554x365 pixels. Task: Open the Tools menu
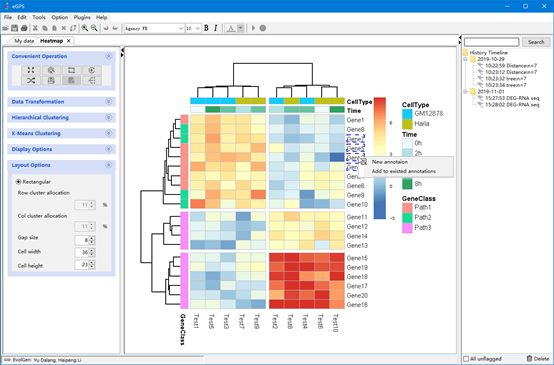(39, 17)
